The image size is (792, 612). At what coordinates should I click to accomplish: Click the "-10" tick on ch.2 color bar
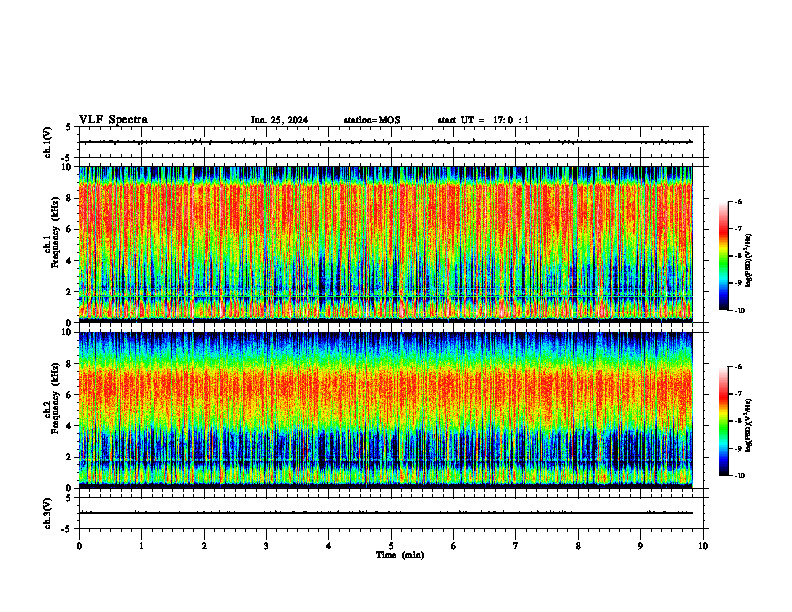739,476
